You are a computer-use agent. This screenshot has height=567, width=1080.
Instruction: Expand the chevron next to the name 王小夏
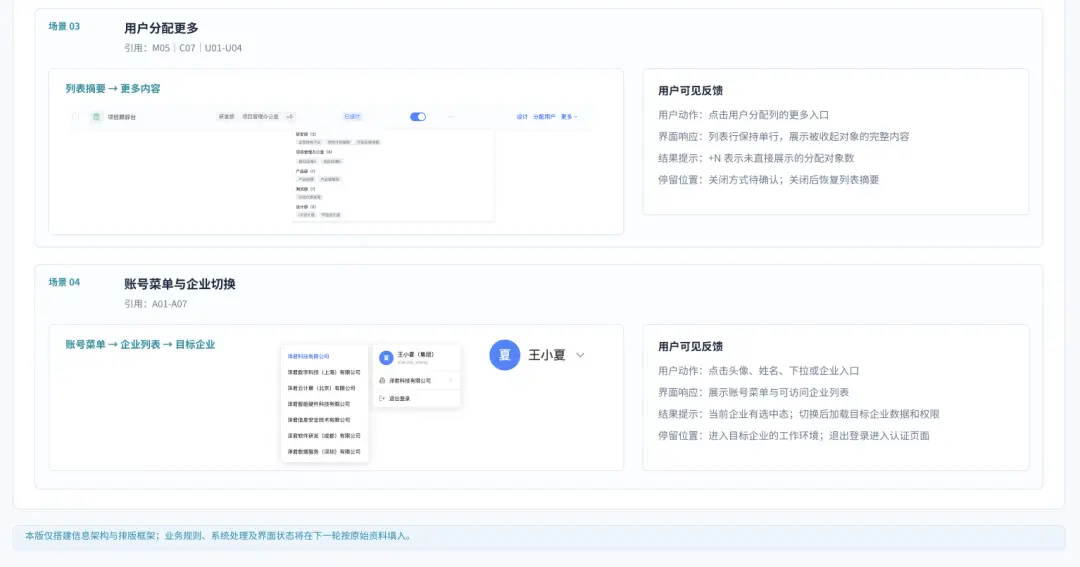click(x=580, y=355)
